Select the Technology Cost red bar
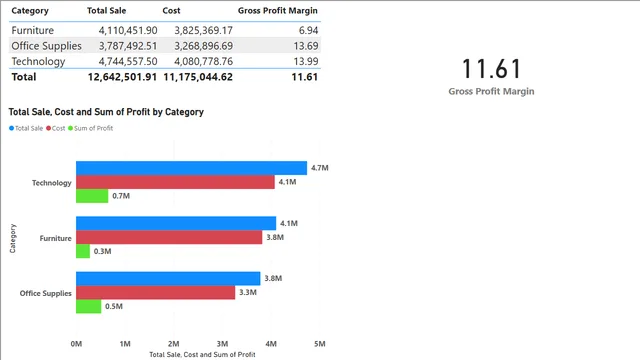This screenshot has width=640, height=360. point(175,182)
